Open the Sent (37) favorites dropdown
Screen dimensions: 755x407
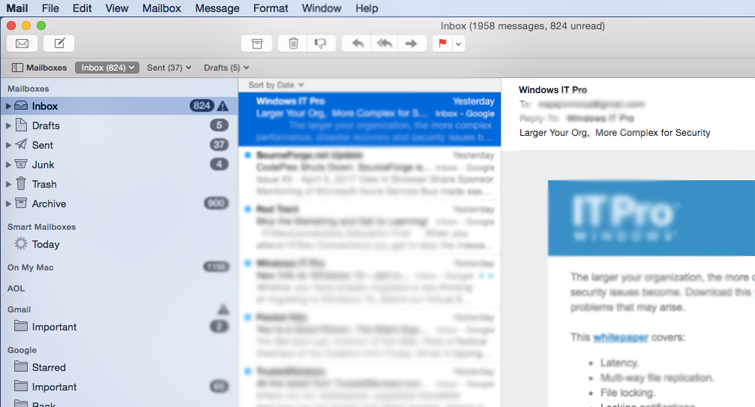169,67
